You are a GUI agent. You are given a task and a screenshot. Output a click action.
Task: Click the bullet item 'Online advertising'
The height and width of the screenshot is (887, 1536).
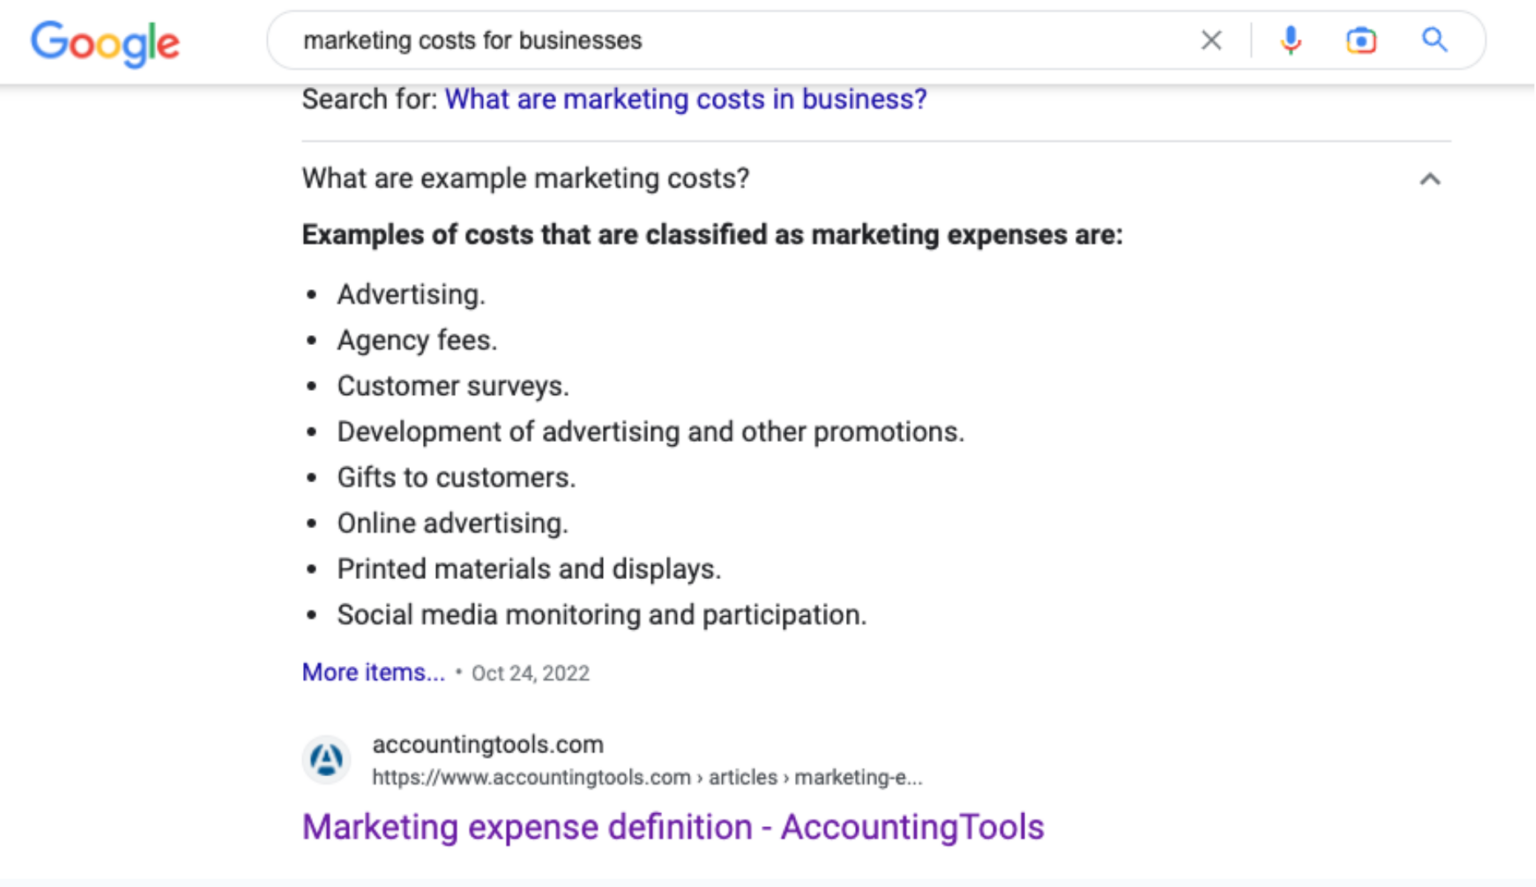click(x=452, y=522)
